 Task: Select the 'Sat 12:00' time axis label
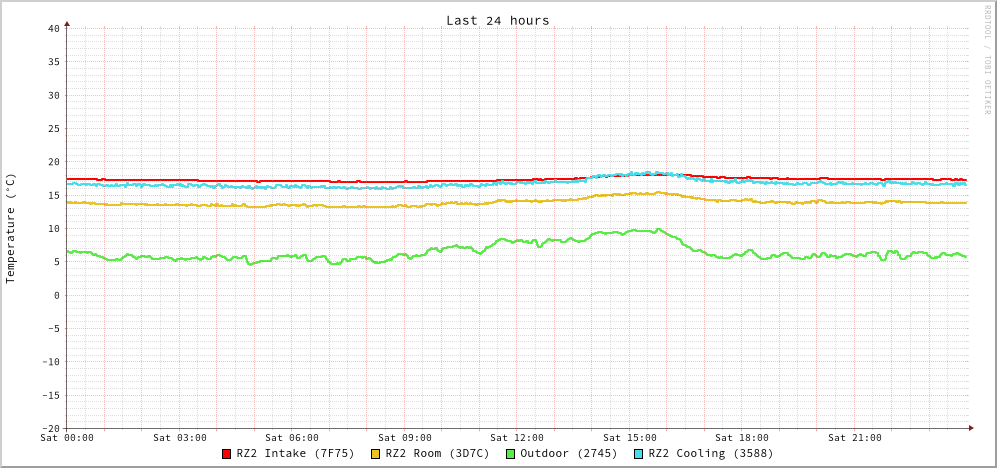coord(517,438)
